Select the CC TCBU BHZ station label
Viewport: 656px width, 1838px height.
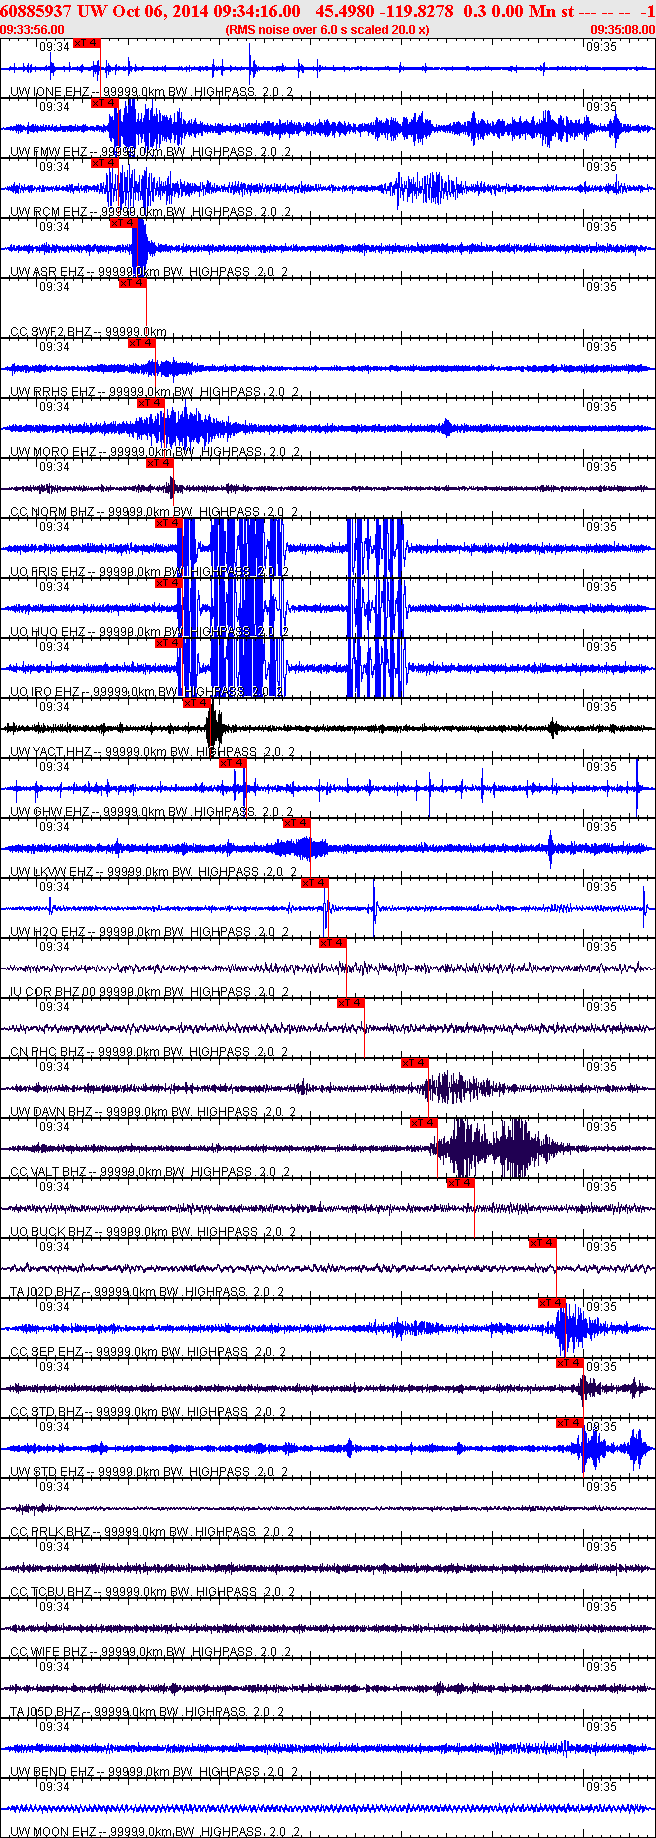point(50,1592)
